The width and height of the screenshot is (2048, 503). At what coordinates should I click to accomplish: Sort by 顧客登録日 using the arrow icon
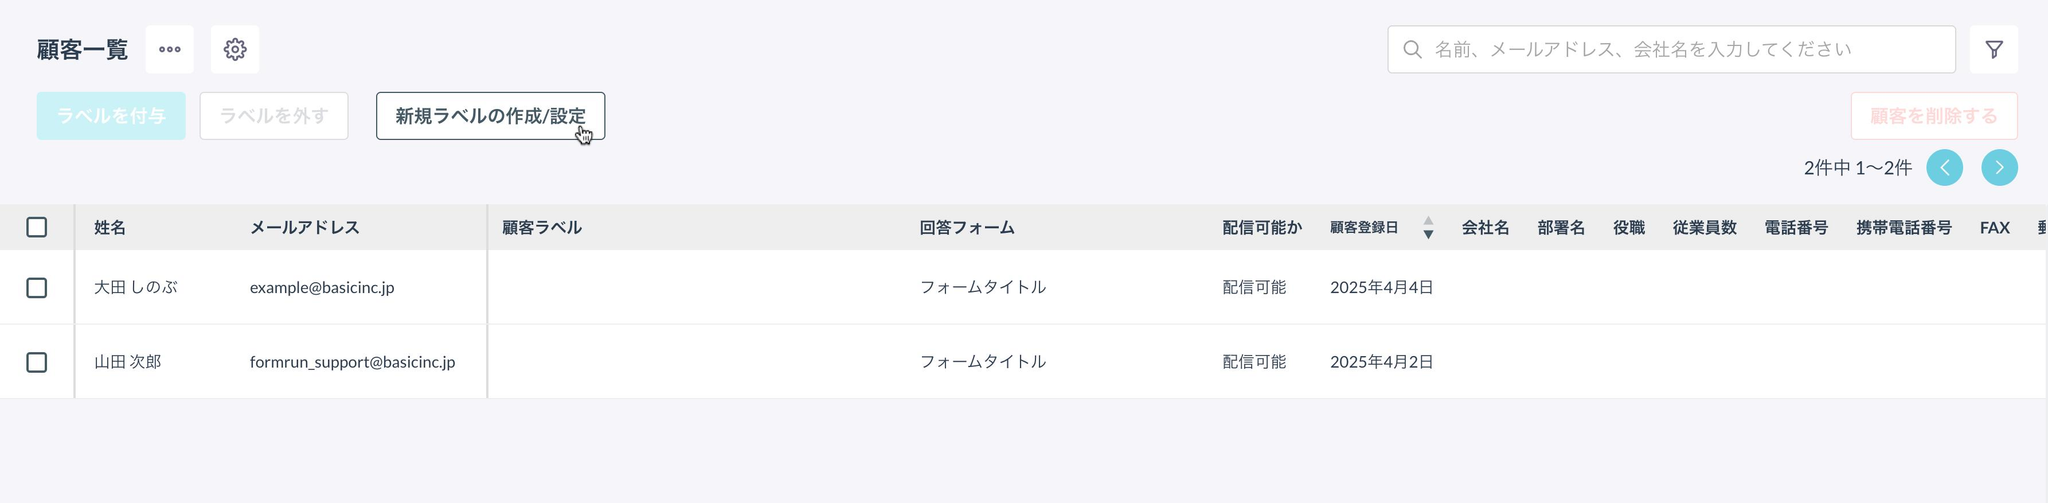click(1428, 227)
